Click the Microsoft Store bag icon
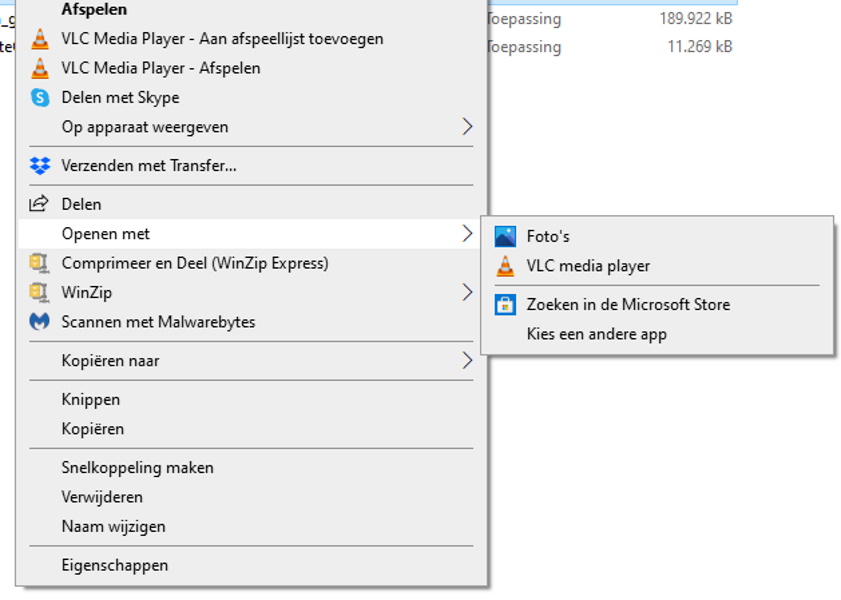The width and height of the screenshot is (841, 600). point(505,305)
